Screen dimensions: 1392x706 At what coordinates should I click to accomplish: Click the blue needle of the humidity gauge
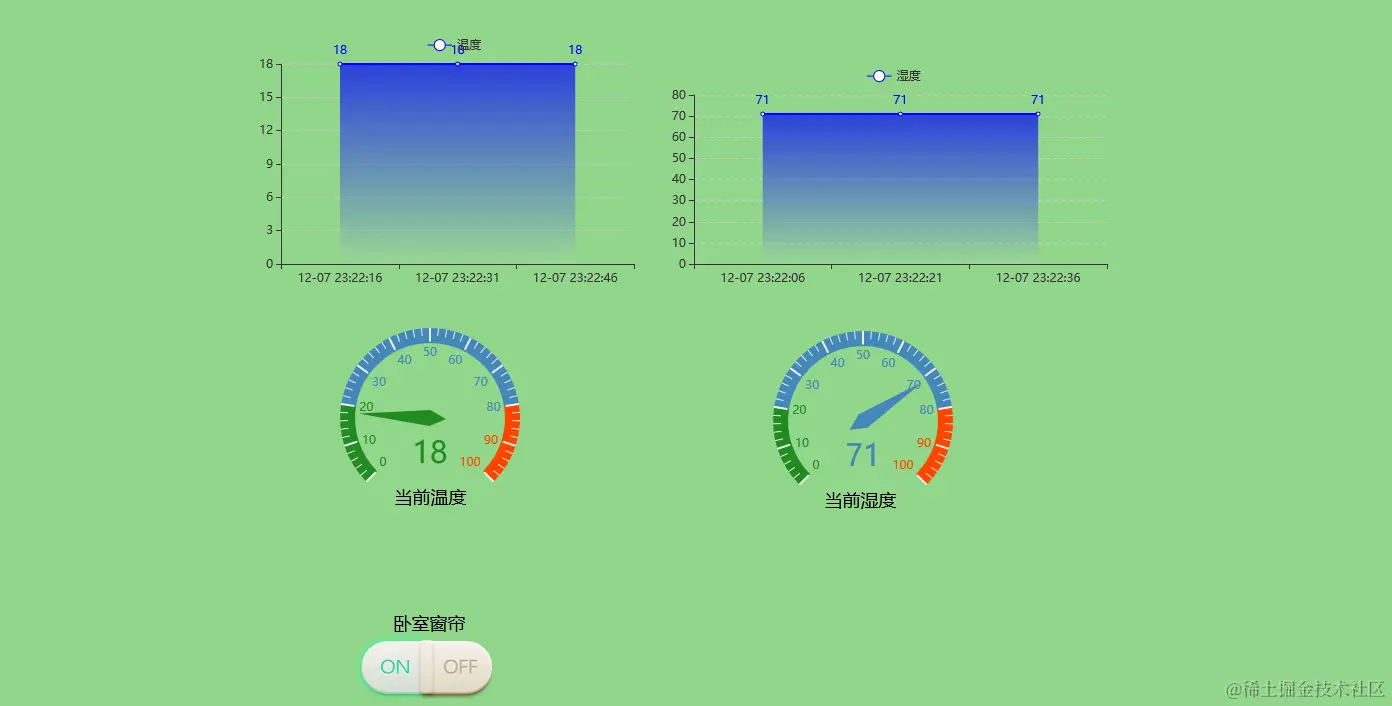884,408
